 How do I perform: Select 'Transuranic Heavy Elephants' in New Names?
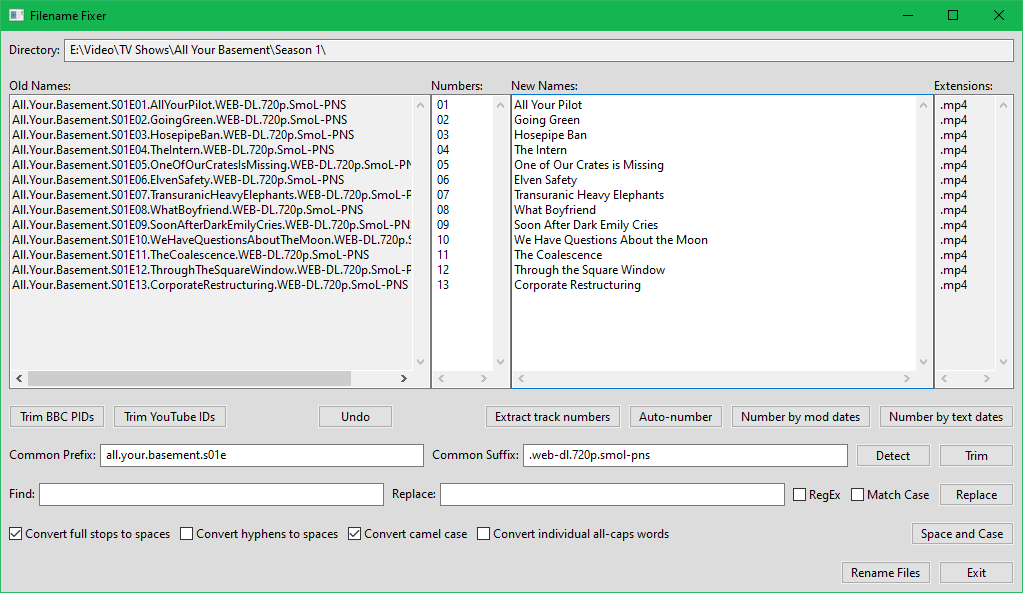point(589,195)
